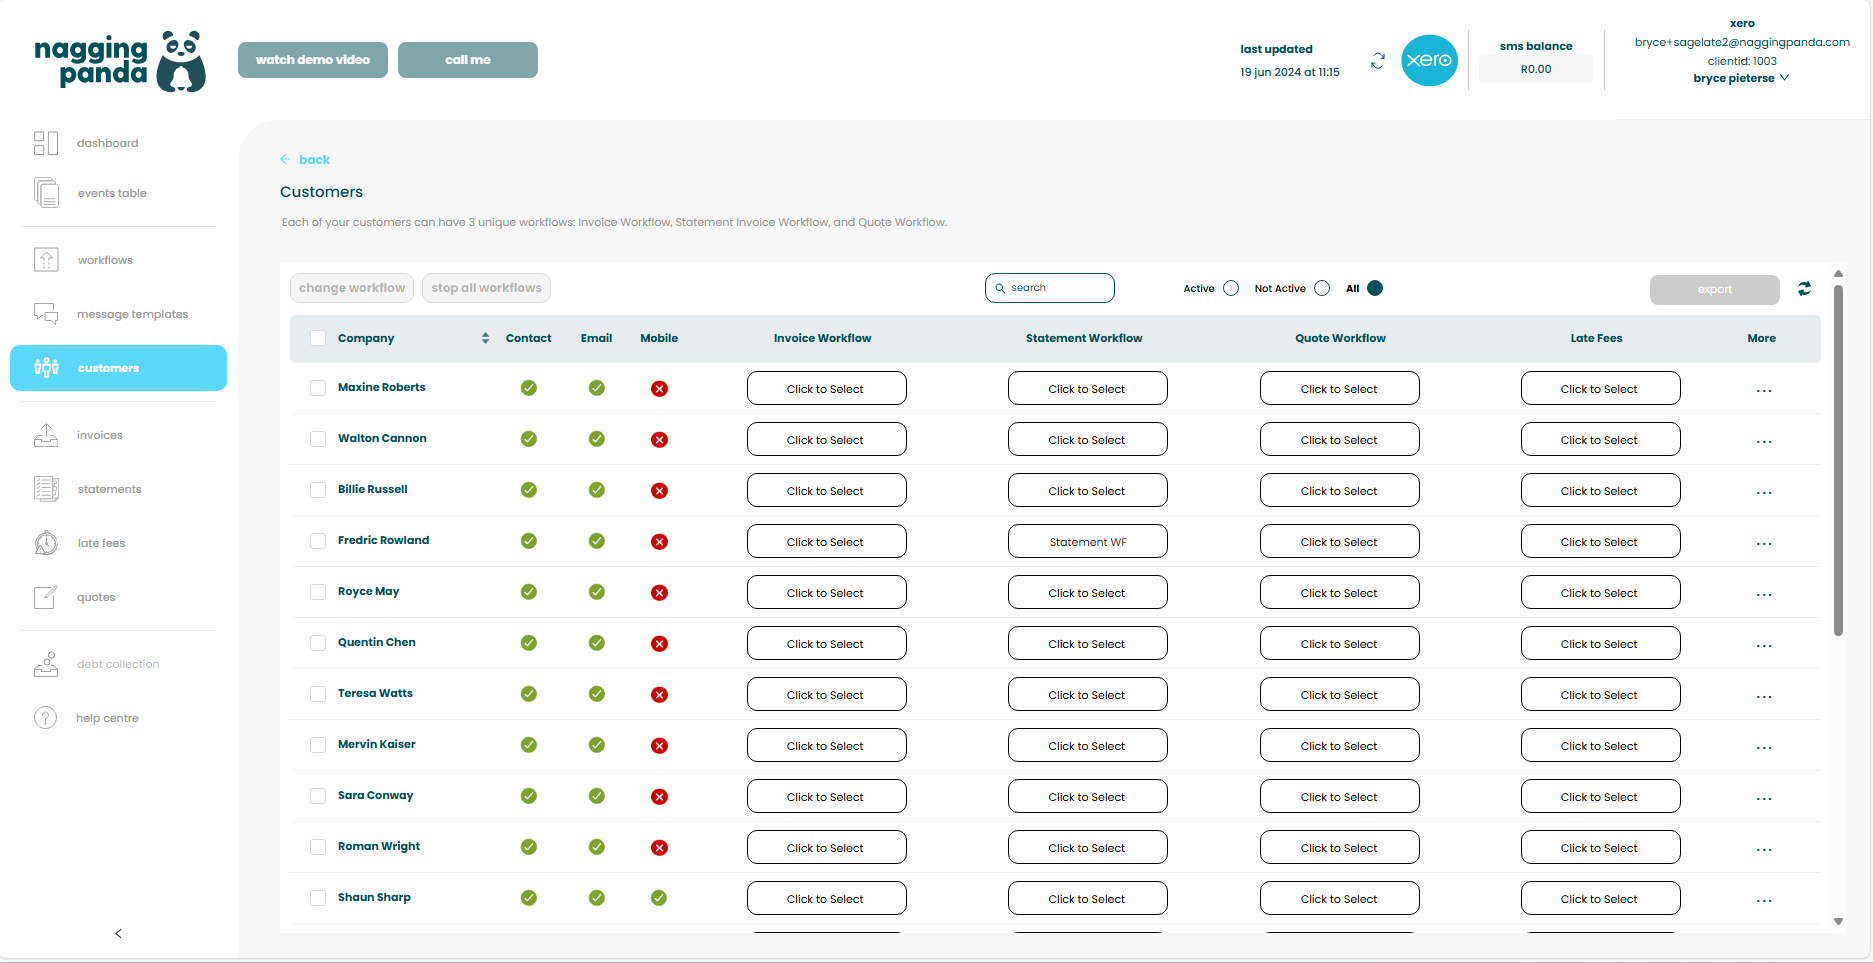Open more options for Maxine Roberts
Image resolution: width=1873 pixels, height=963 pixels.
point(1763,390)
